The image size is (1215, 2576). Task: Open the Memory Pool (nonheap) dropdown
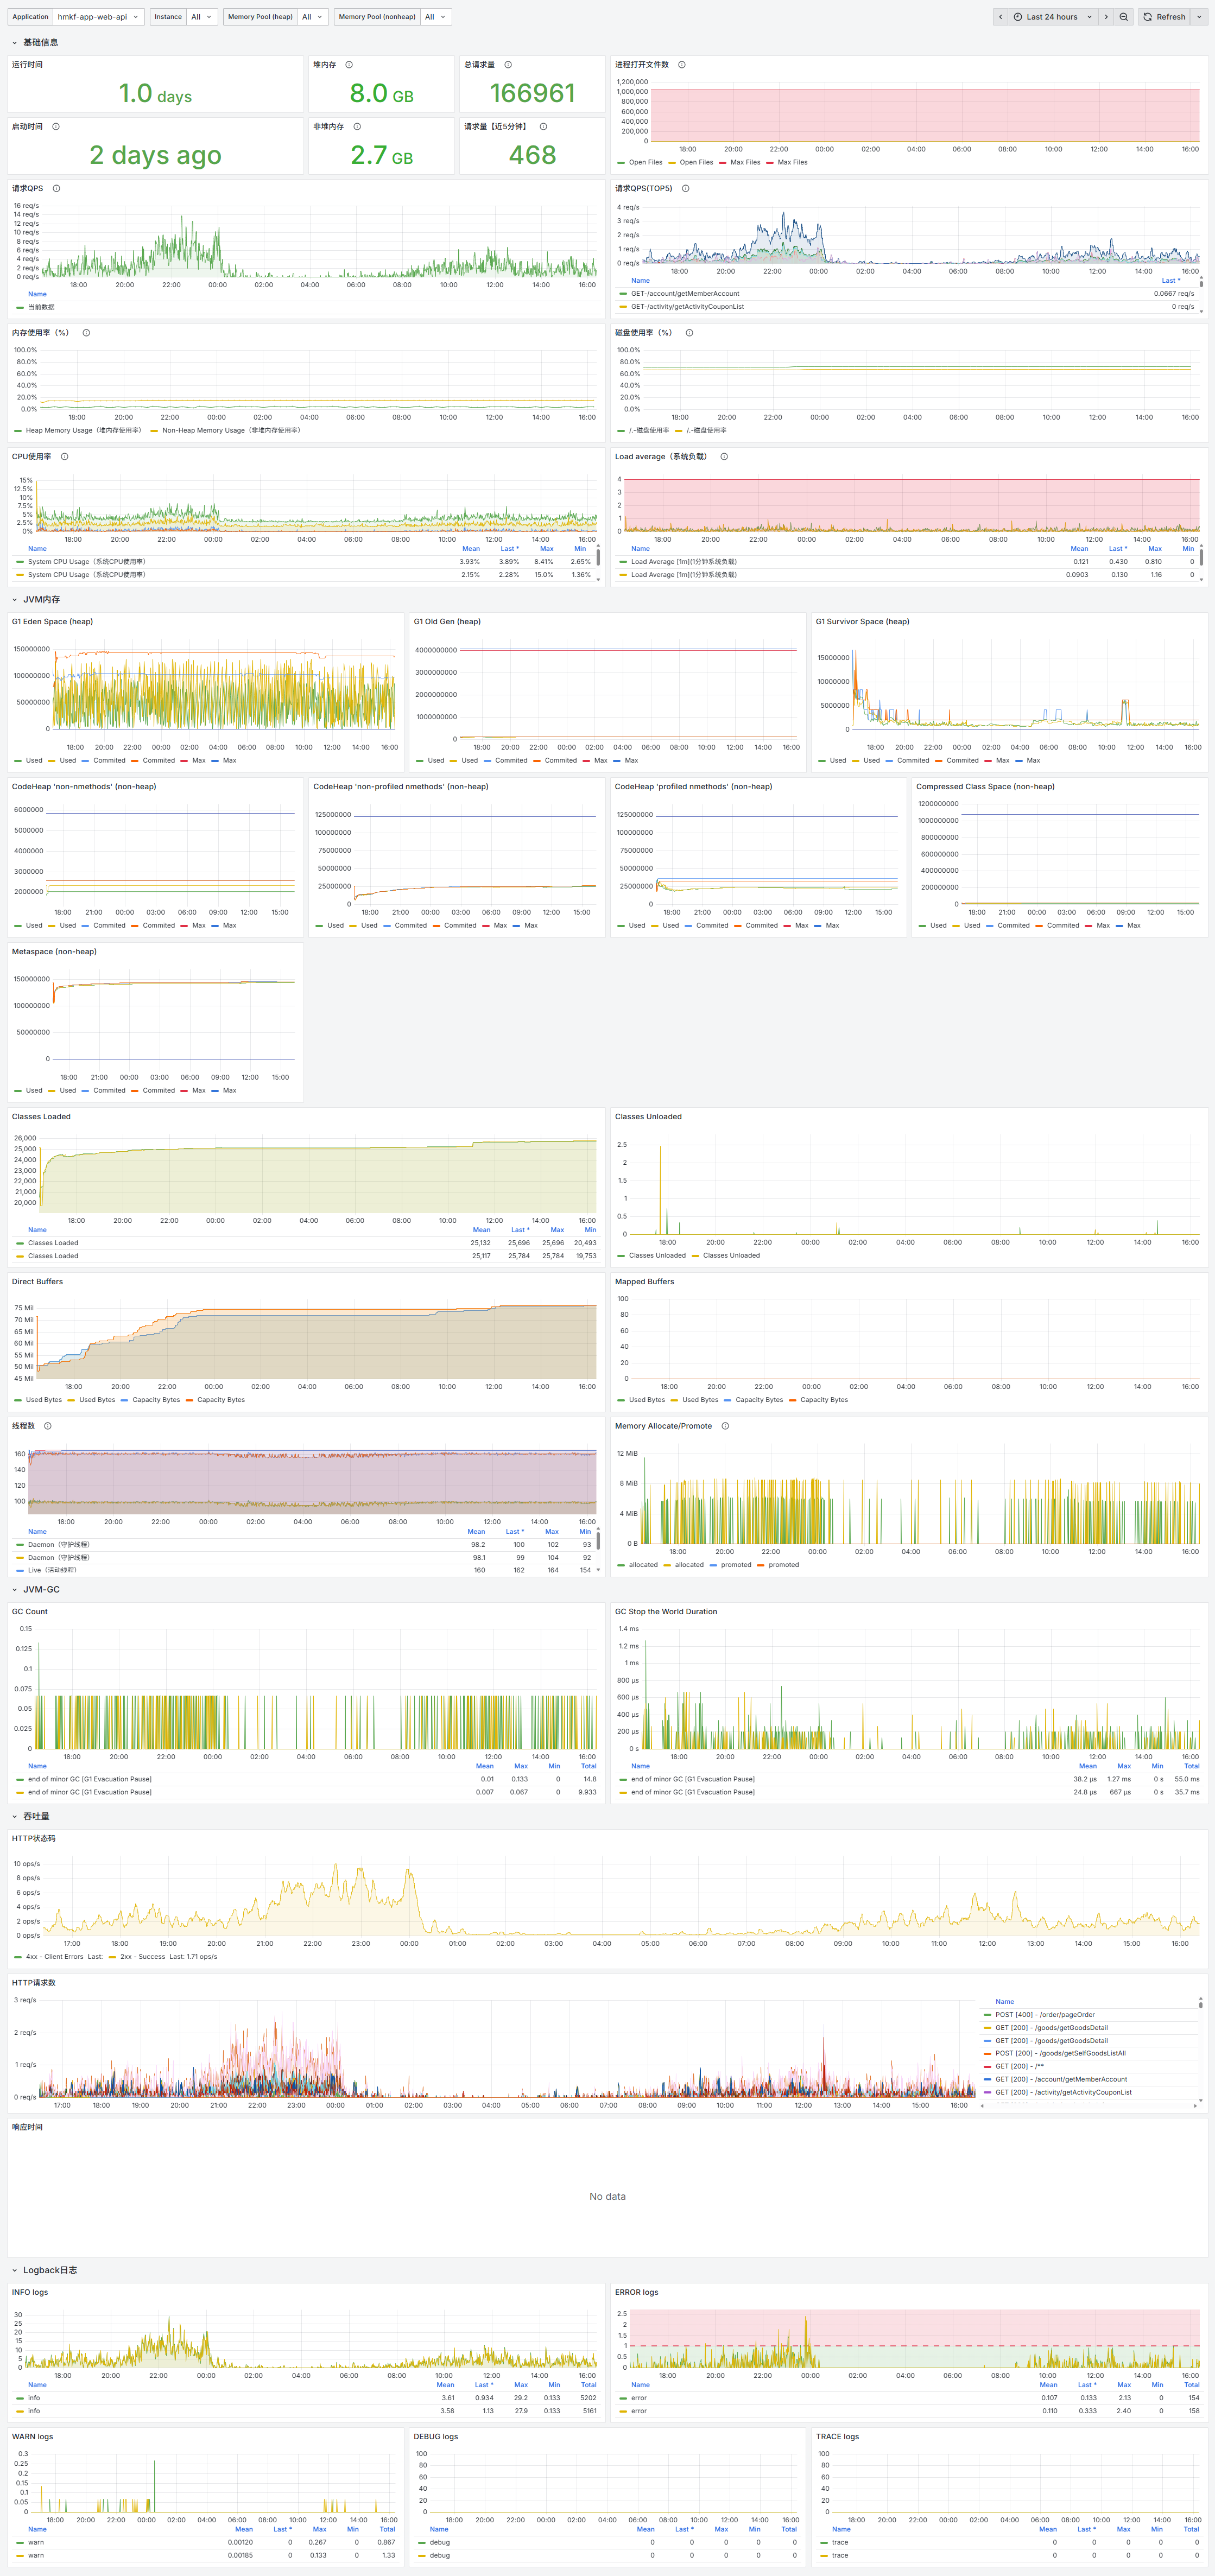point(436,17)
